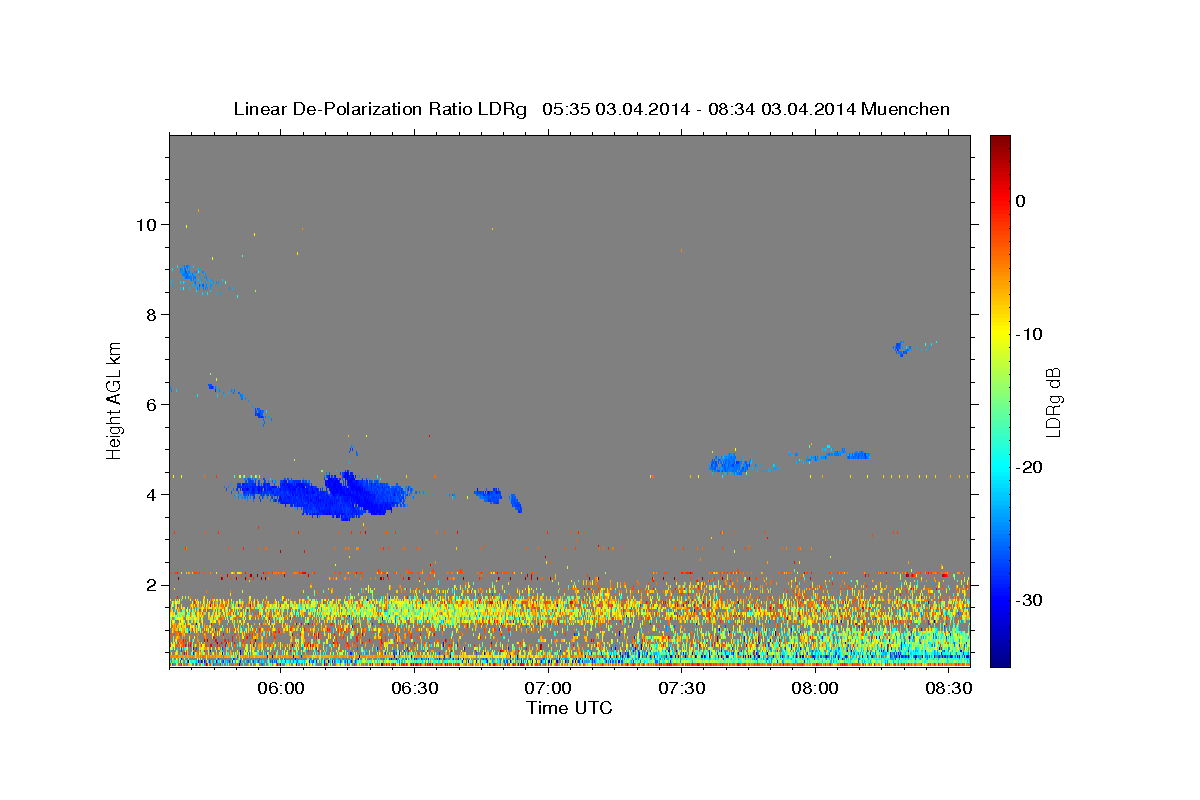Click the height tick label 2

(x=153, y=584)
